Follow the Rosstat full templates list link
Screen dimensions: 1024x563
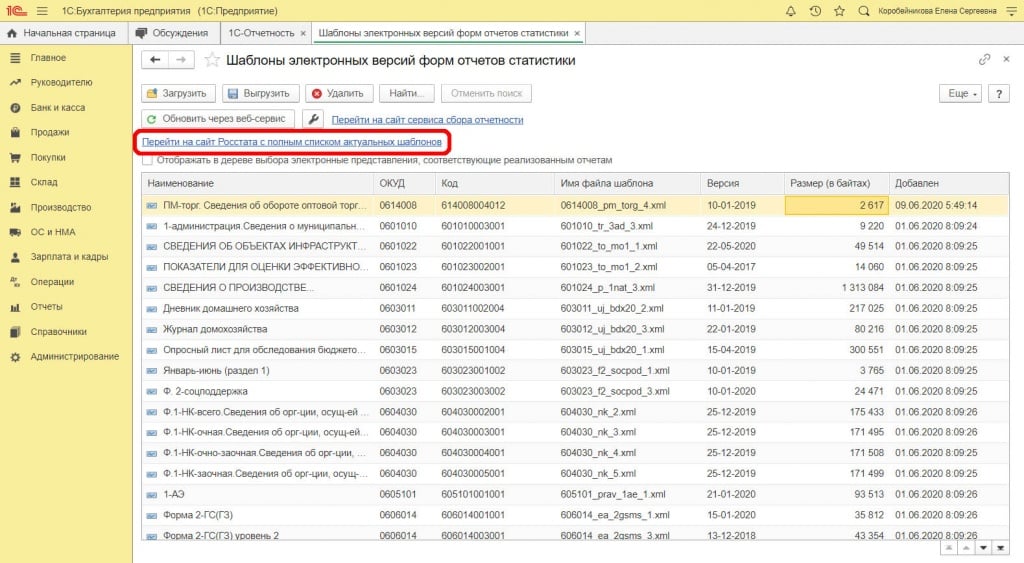point(291,143)
